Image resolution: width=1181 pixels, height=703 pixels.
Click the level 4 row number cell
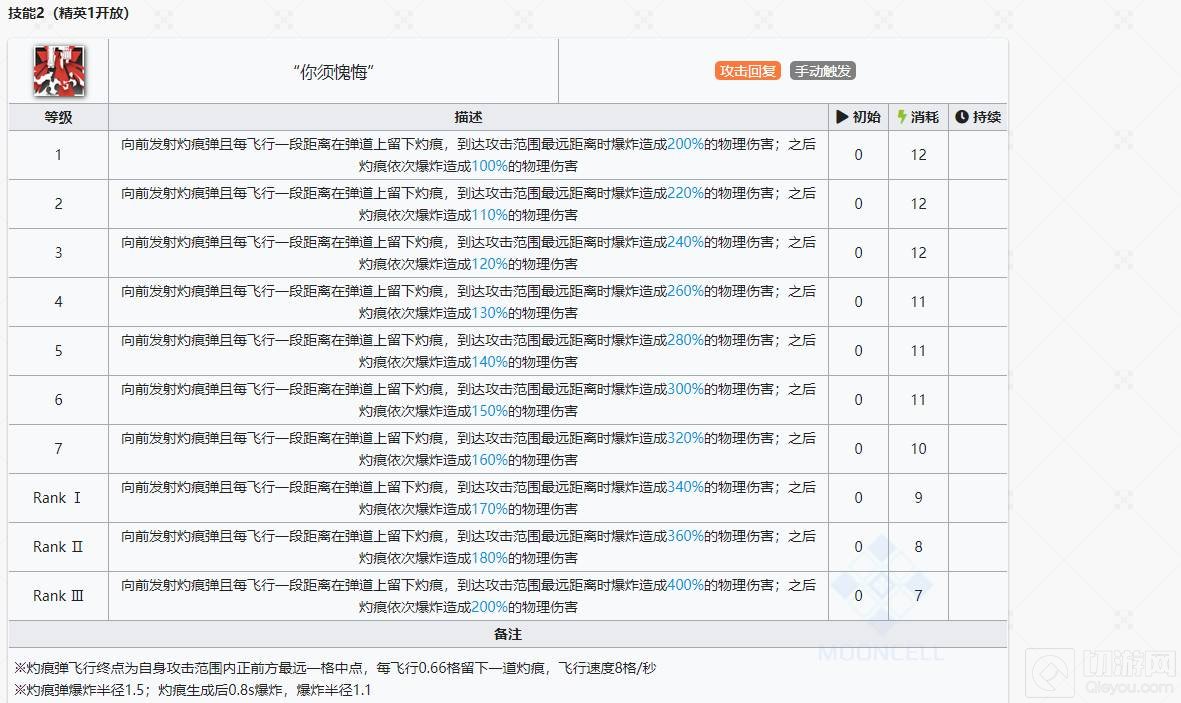pos(58,302)
